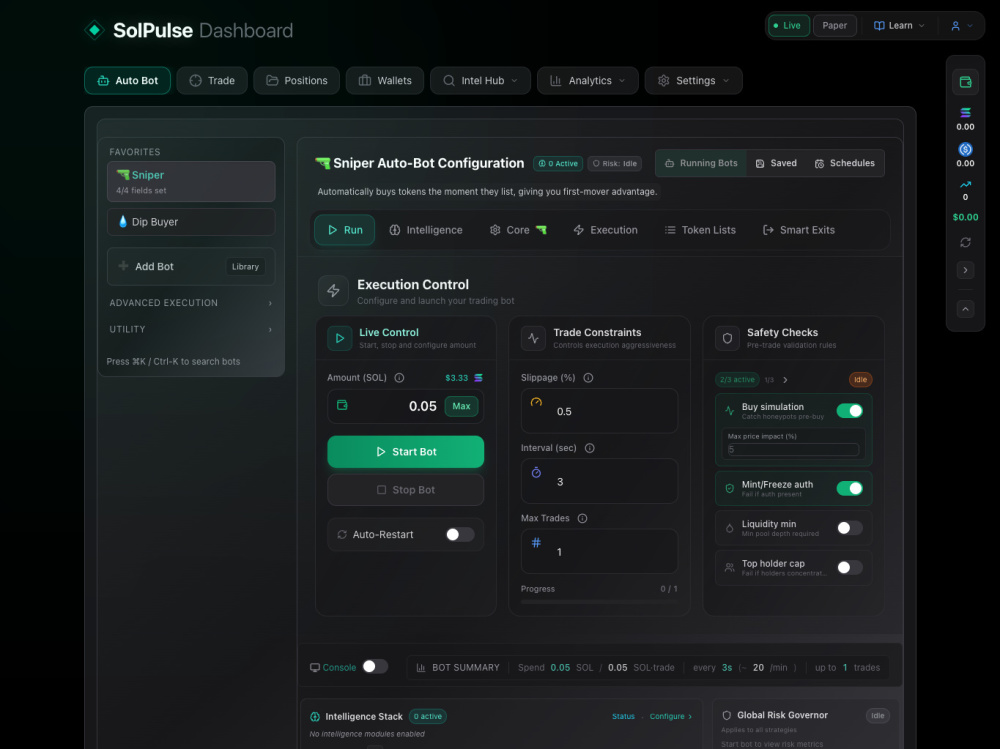Disable the Mint/Freeze auth toggle
This screenshot has width=1000, height=749.
(x=849, y=489)
